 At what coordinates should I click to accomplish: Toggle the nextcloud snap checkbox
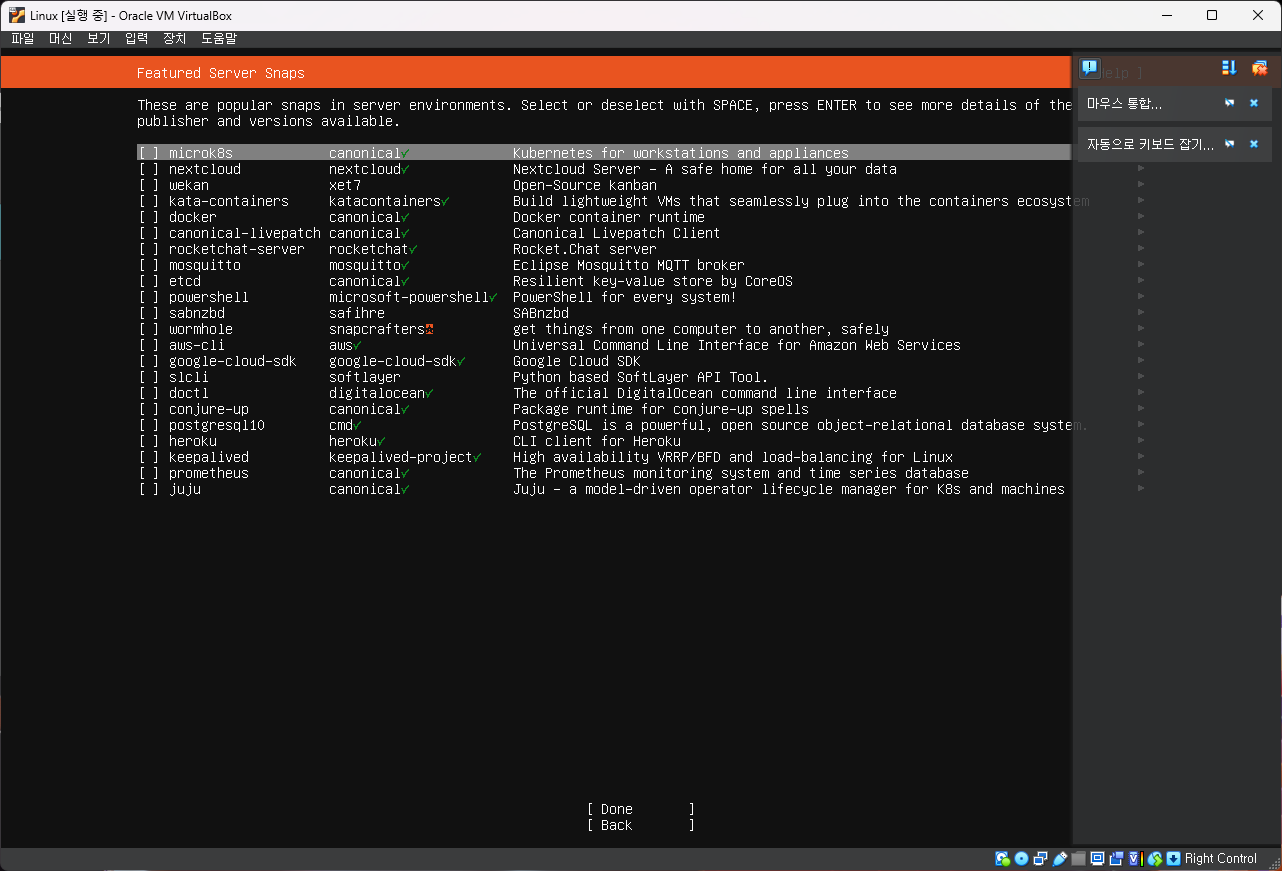148,169
